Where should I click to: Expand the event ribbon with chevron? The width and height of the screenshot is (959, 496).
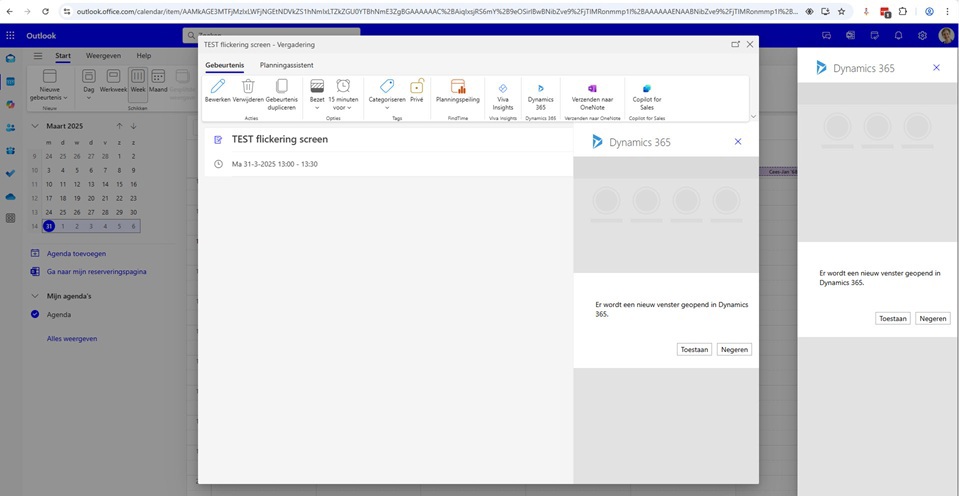[x=753, y=116]
